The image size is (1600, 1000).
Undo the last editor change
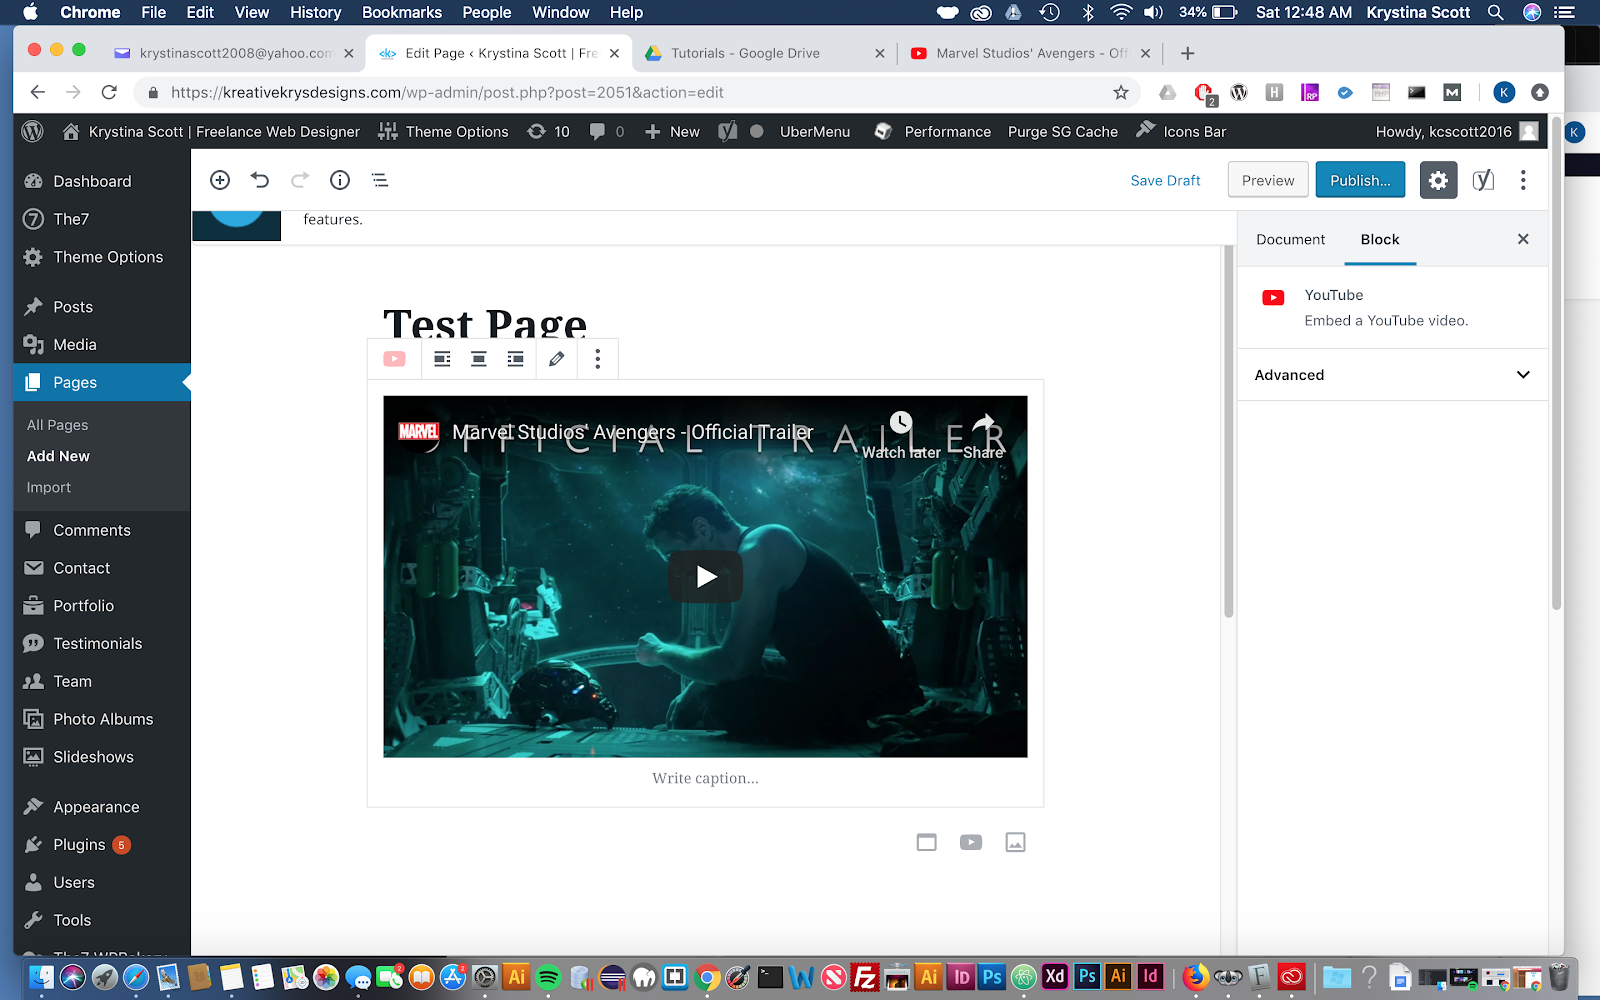point(260,180)
